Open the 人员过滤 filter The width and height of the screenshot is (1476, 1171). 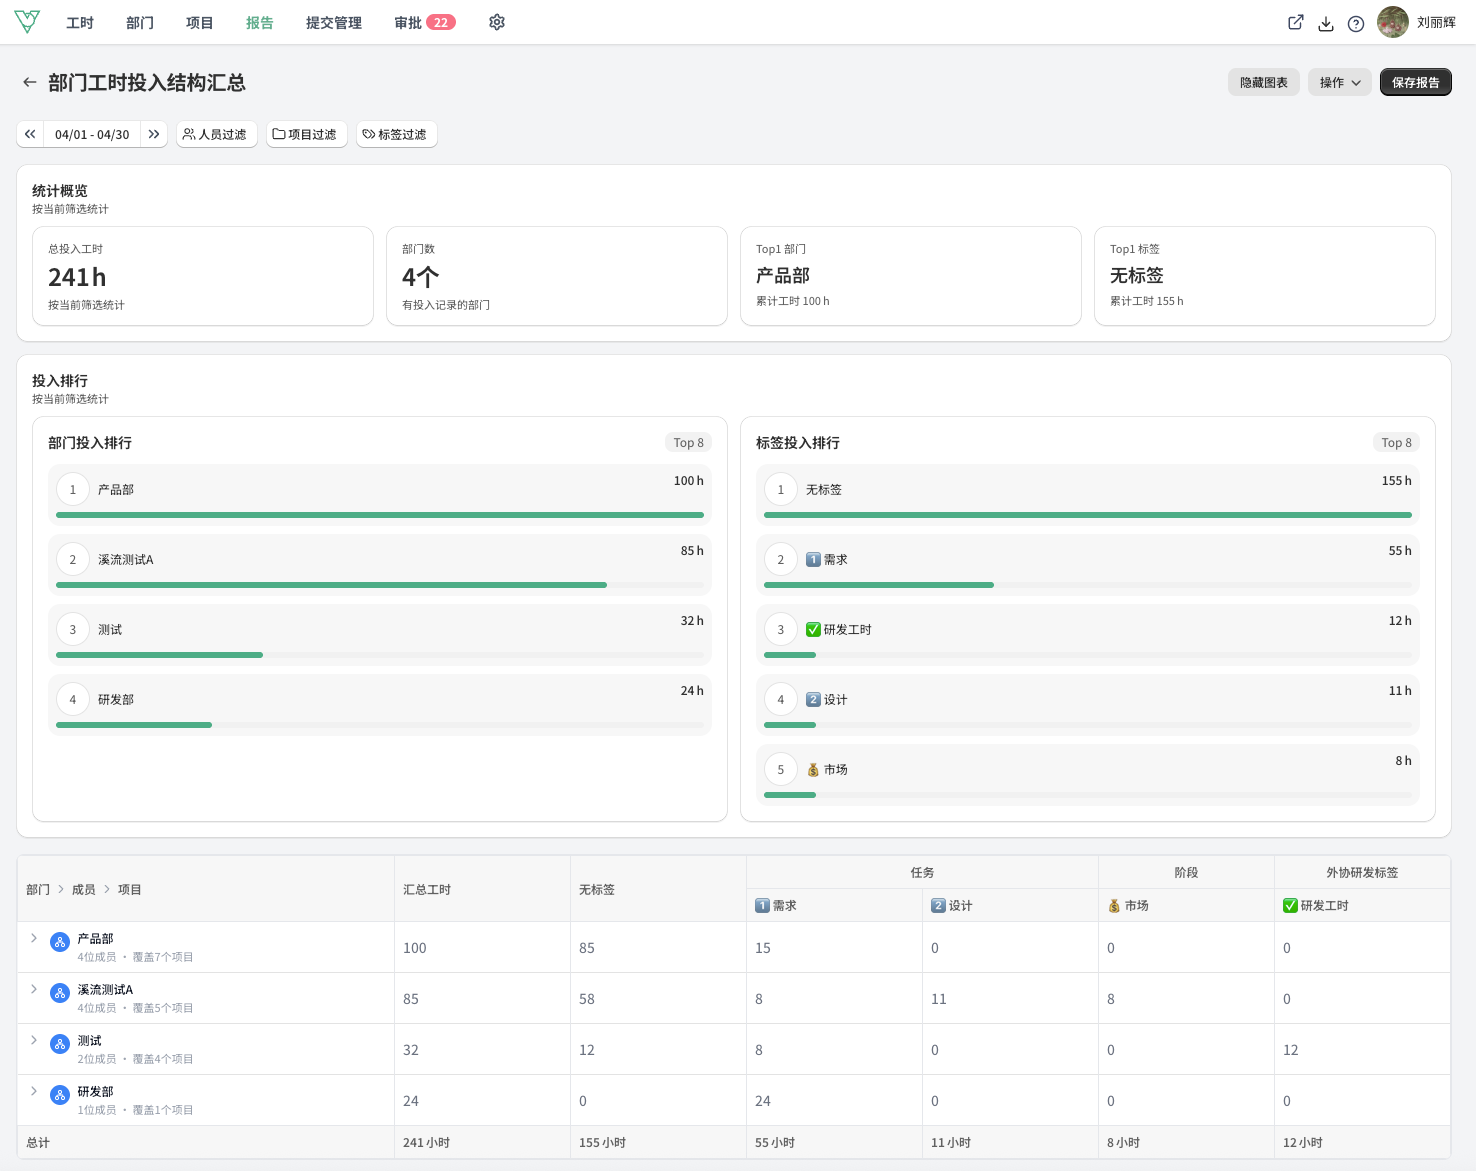pos(217,134)
